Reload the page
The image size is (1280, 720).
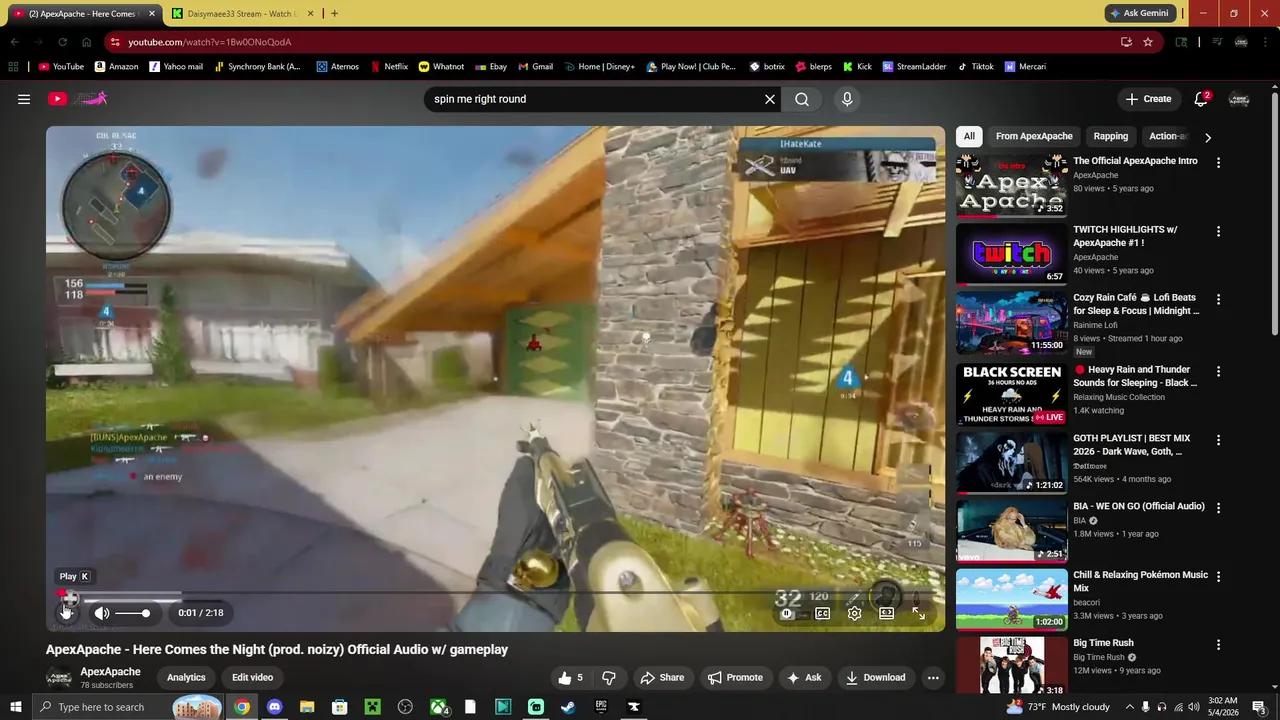(62, 42)
